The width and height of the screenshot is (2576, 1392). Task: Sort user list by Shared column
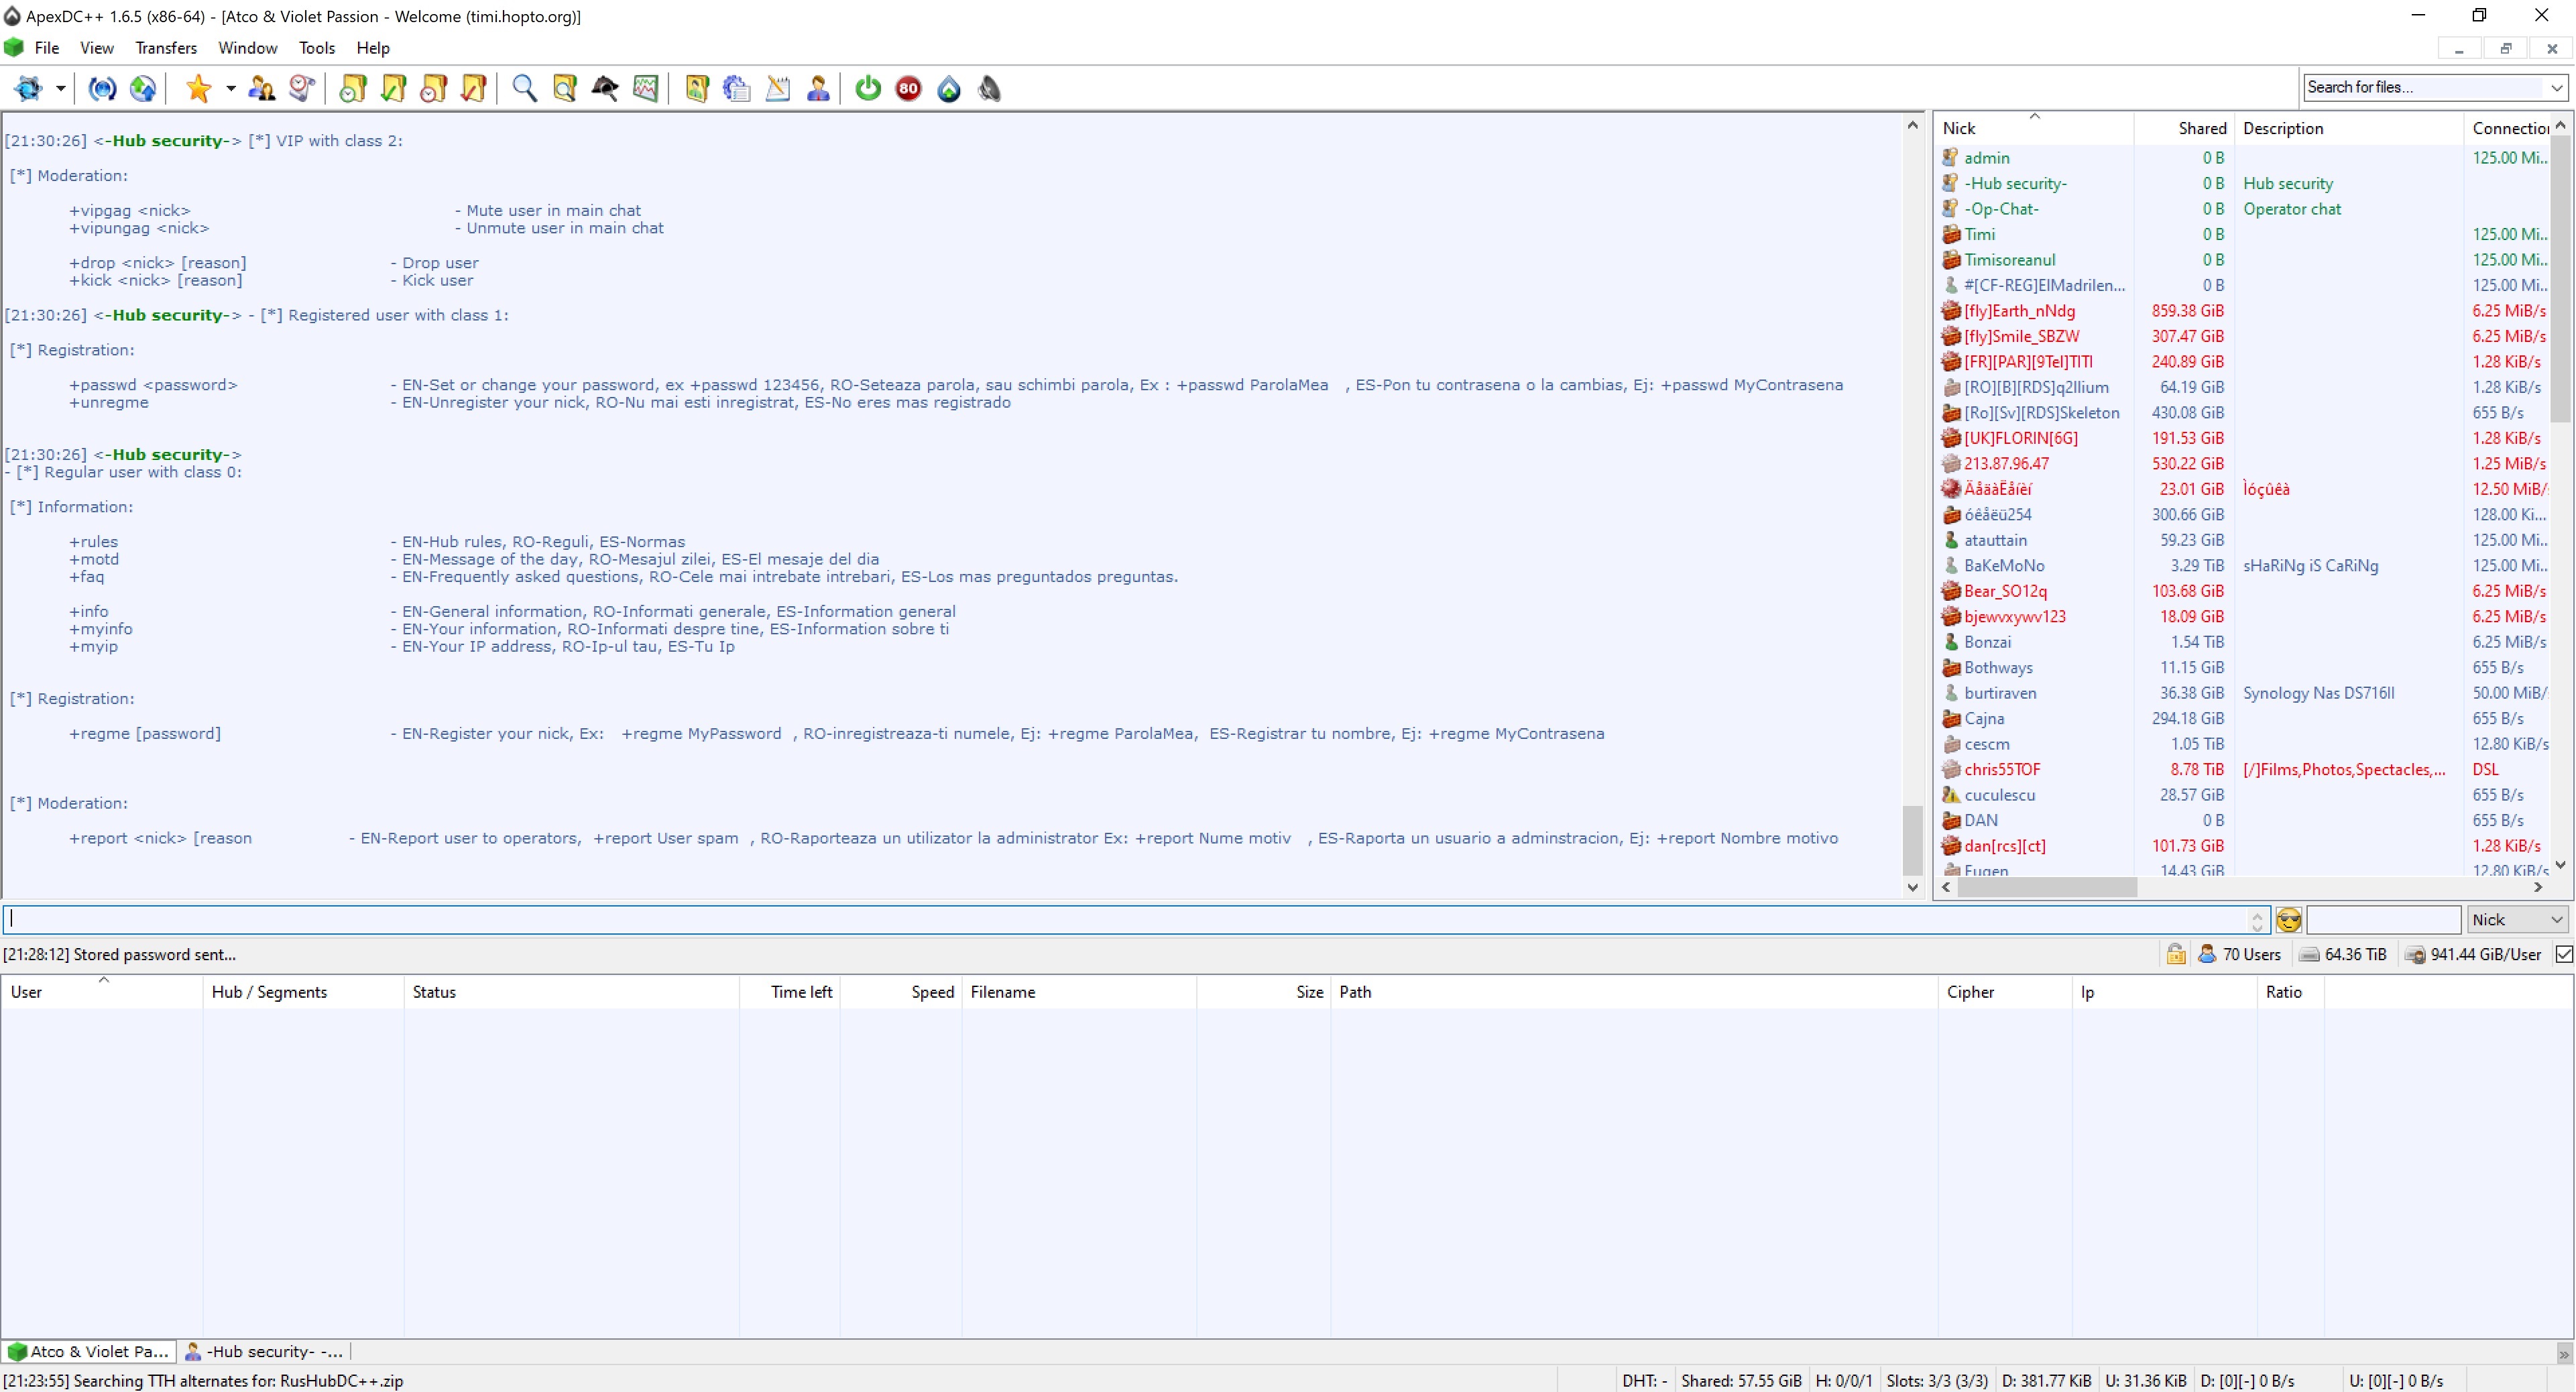tap(2201, 128)
